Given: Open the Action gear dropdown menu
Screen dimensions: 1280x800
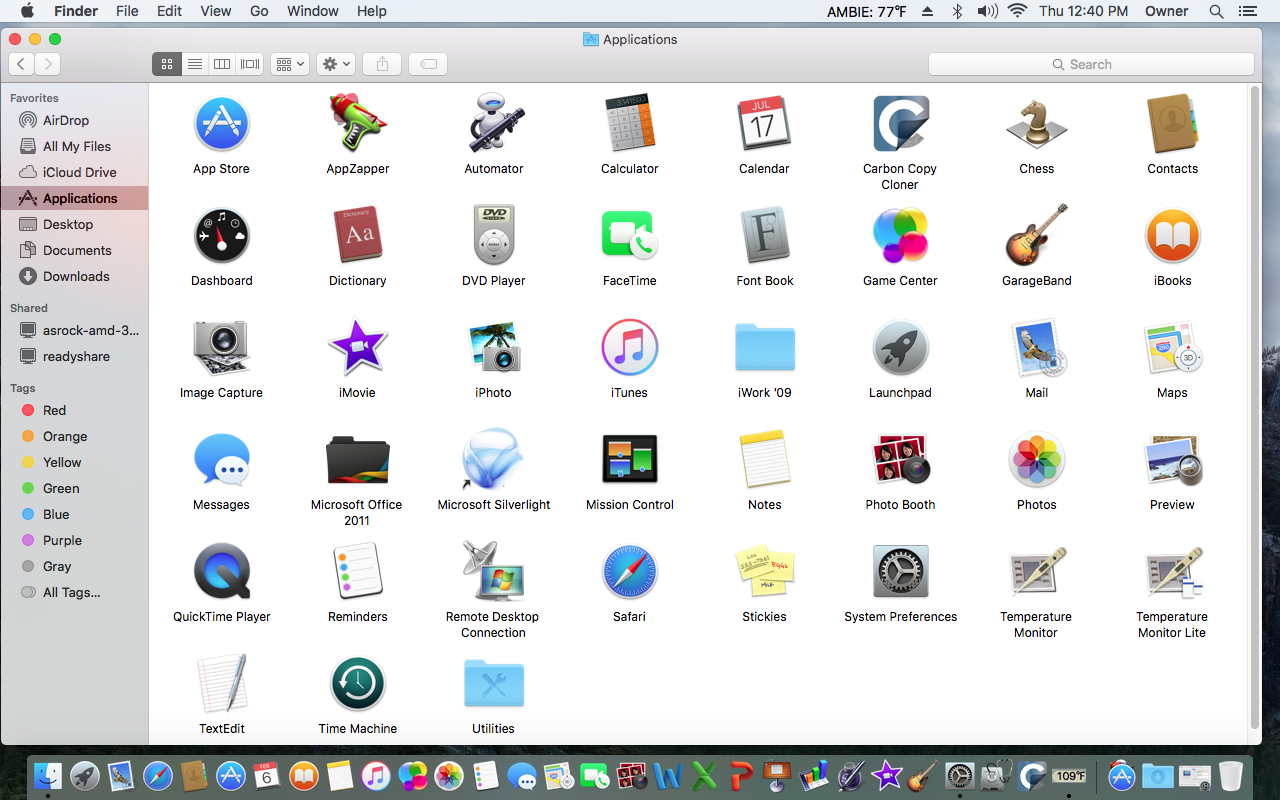Looking at the screenshot, I should [336, 64].
